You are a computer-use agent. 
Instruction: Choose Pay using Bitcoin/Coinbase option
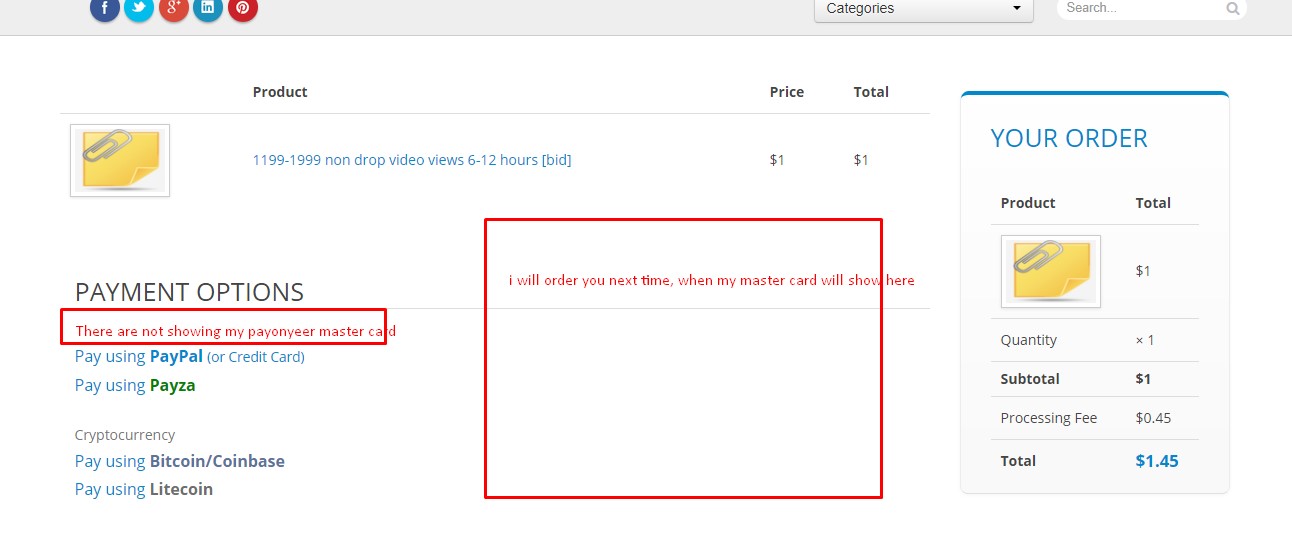tap(180, 461)
